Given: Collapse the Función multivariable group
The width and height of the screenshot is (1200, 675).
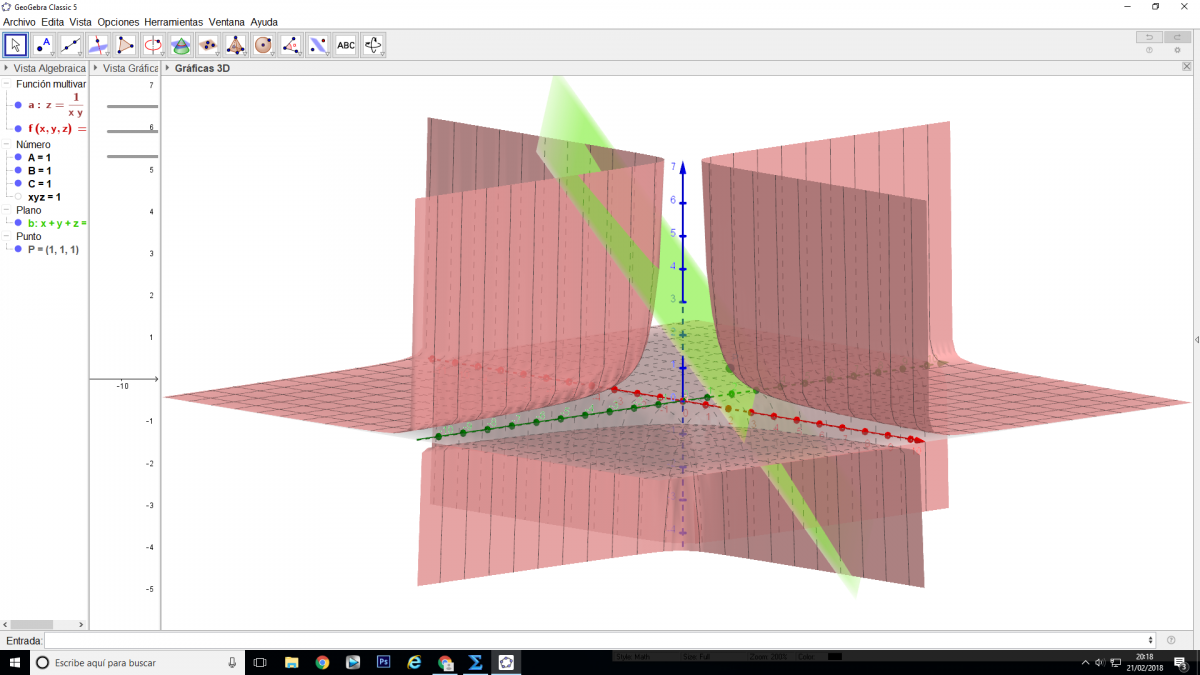Looking at the screenshot, I should tap(7, 85).
